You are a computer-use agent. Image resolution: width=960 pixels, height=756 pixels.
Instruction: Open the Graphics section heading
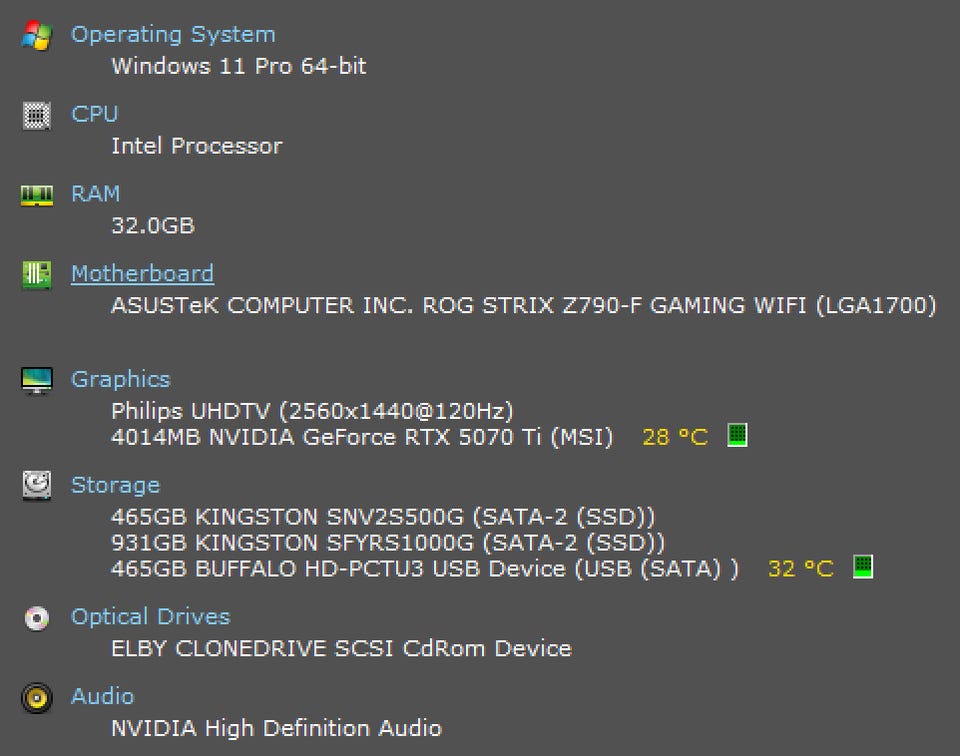pos(120,379)
